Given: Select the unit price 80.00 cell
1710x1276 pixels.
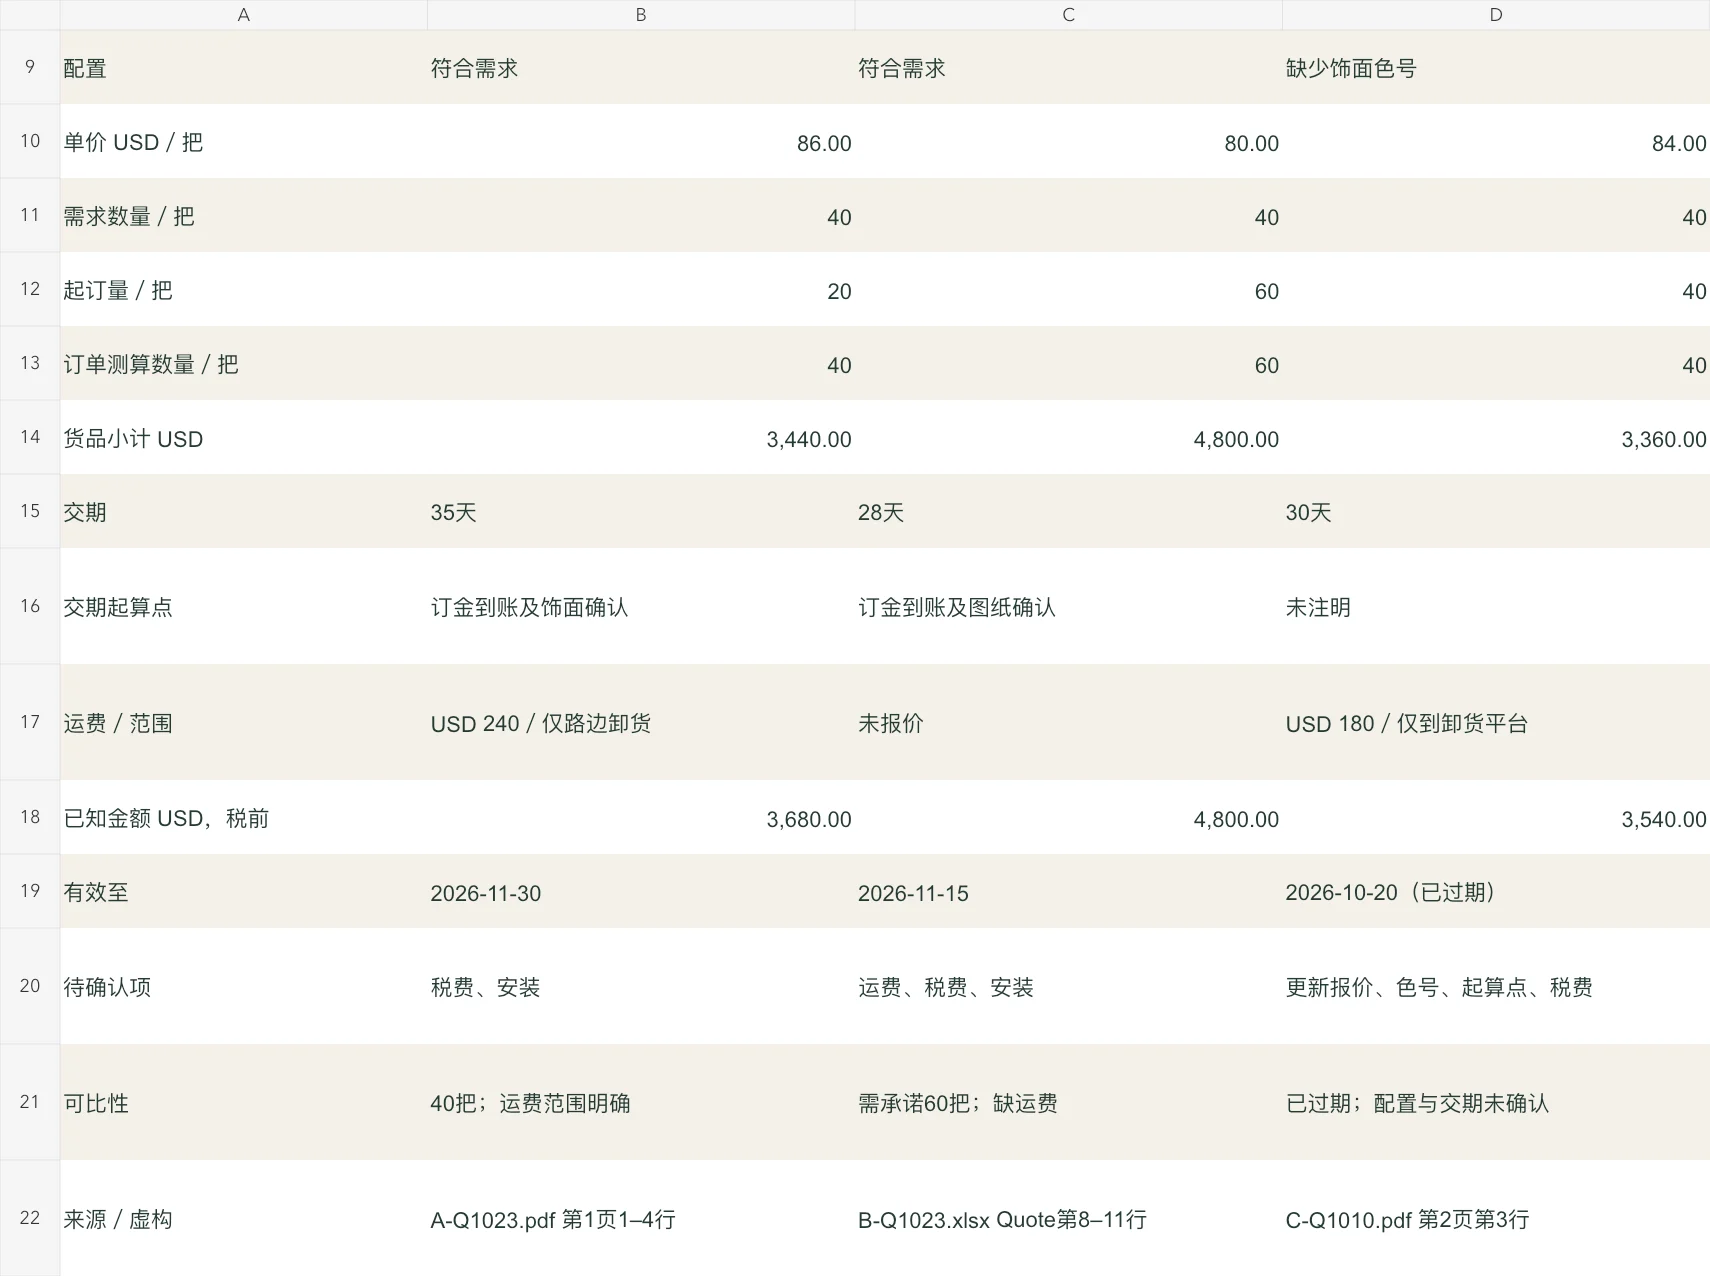Looking at the screenshot, I should pyautogui.click(x=1068, y=142).
